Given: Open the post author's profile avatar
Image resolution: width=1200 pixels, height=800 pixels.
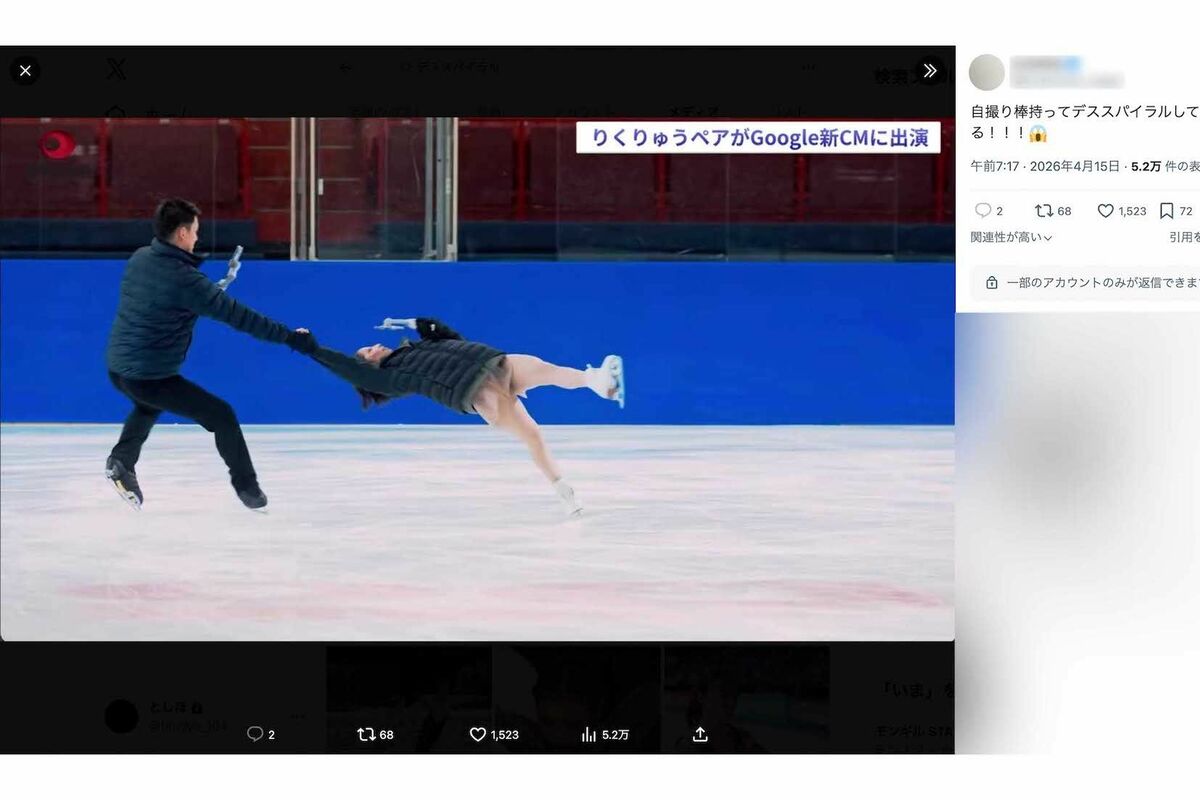Looking at the screenshot, I should click(x=987, y=72).
